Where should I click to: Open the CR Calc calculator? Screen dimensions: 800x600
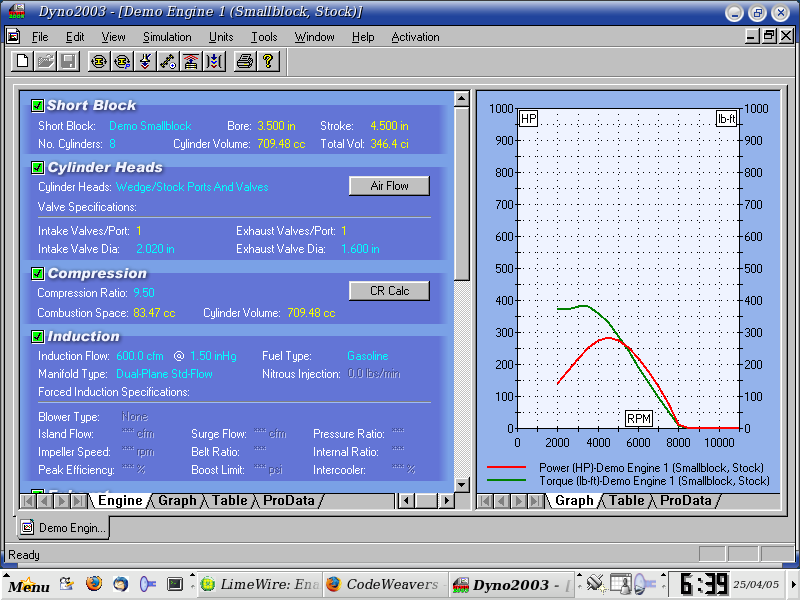click(x=389, y=291)
